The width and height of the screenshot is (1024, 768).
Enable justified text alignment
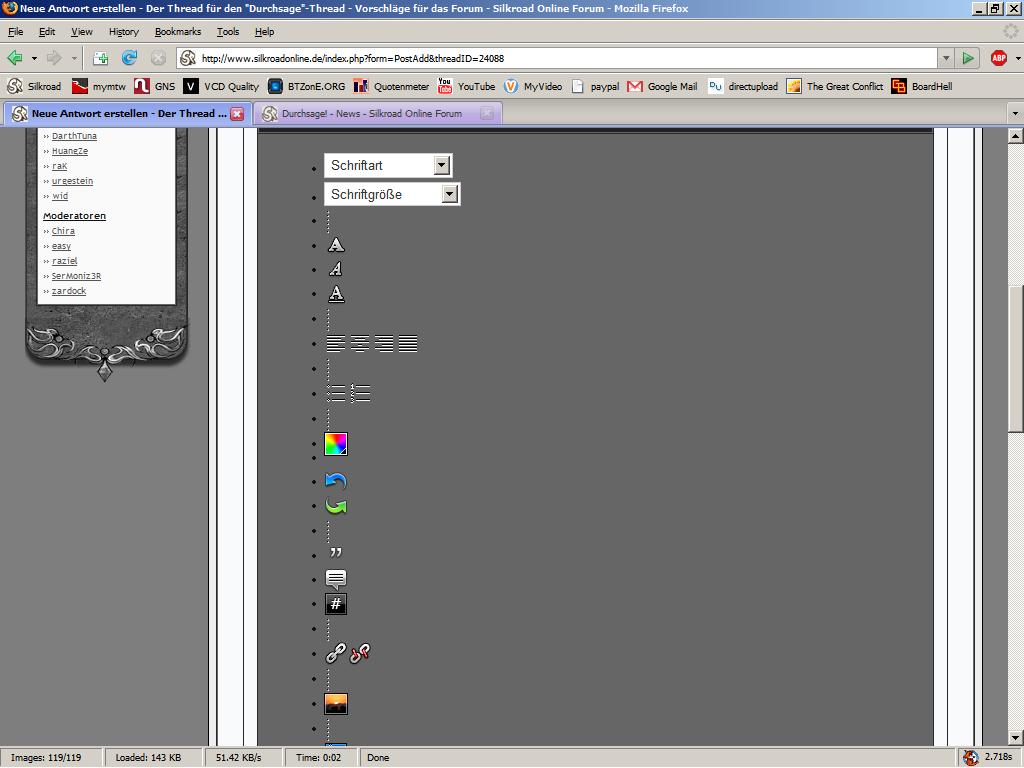[408, 344]
